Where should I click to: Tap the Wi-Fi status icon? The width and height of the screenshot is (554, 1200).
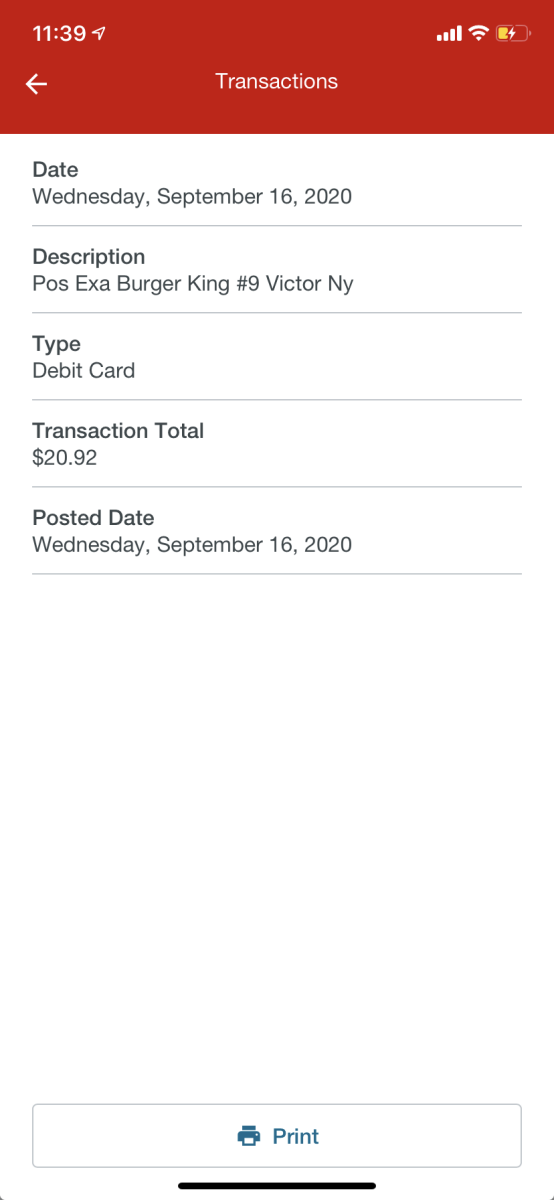tap(478, 33)
